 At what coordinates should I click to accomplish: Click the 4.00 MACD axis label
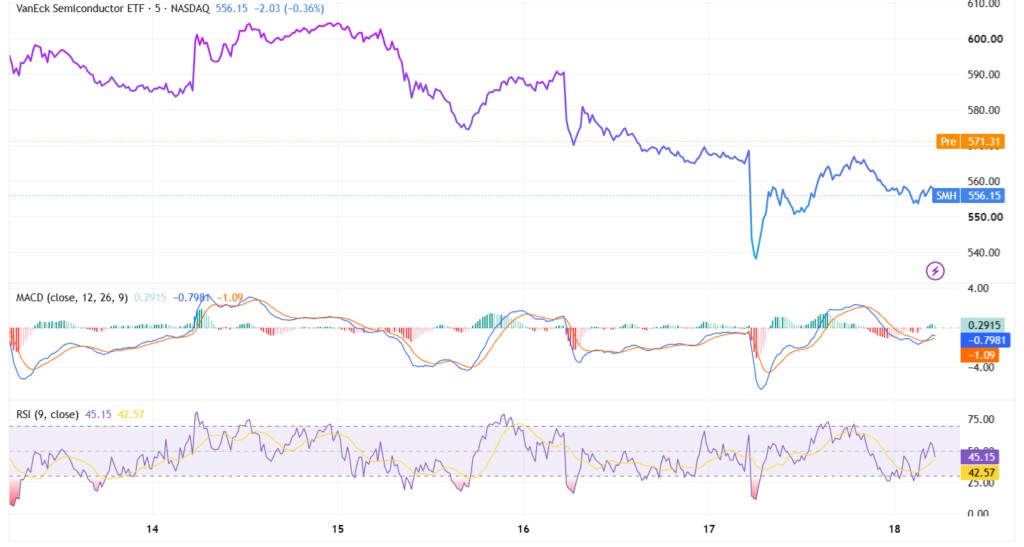[x=978, y=288]
